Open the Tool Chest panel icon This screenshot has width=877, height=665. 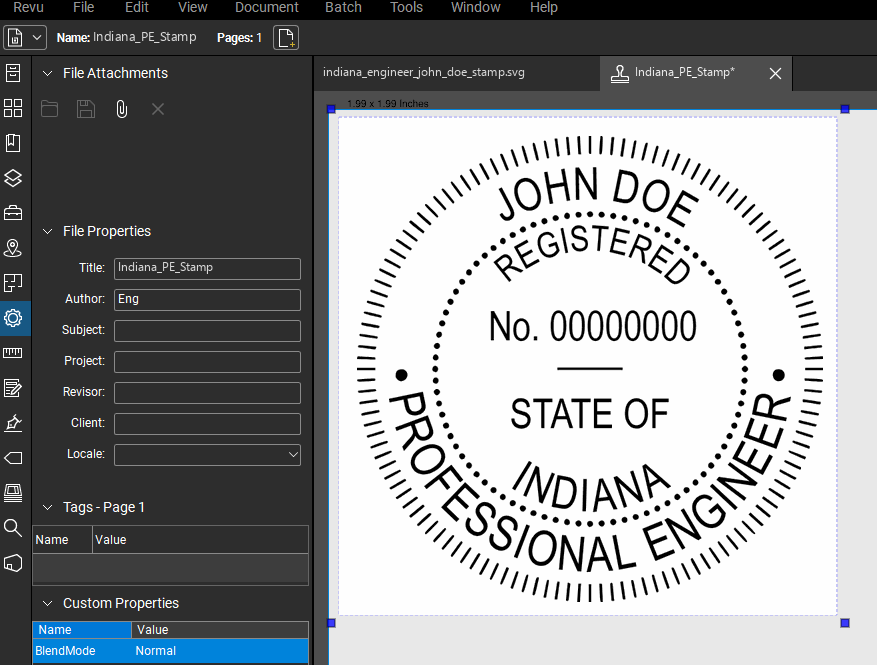13,213
